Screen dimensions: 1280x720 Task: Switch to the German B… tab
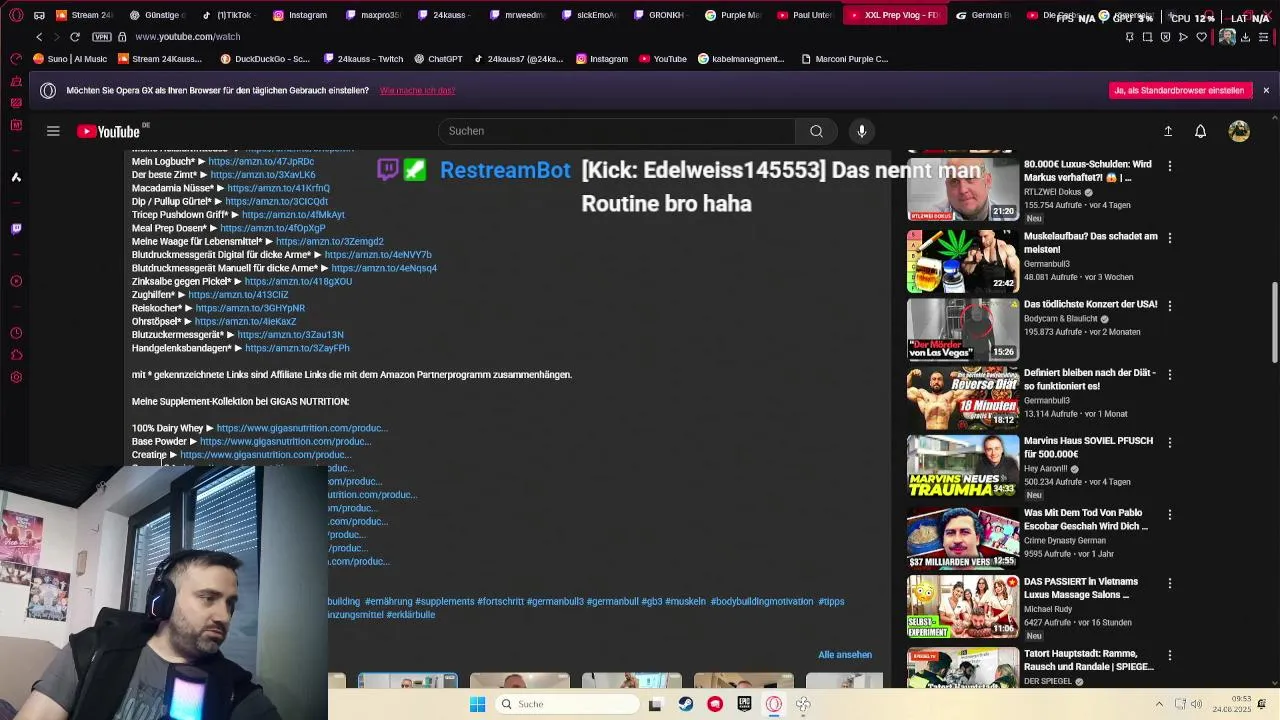[x=983, y=16]
